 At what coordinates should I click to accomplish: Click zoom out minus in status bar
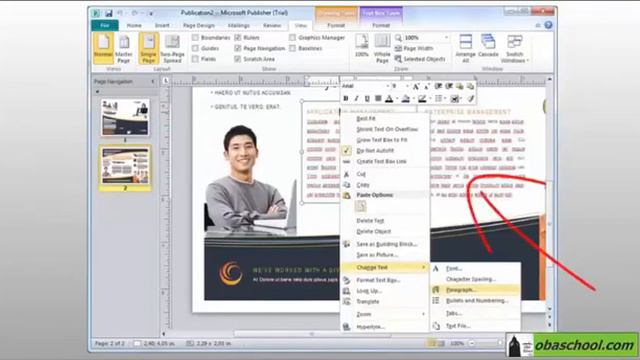click(472, 344)
